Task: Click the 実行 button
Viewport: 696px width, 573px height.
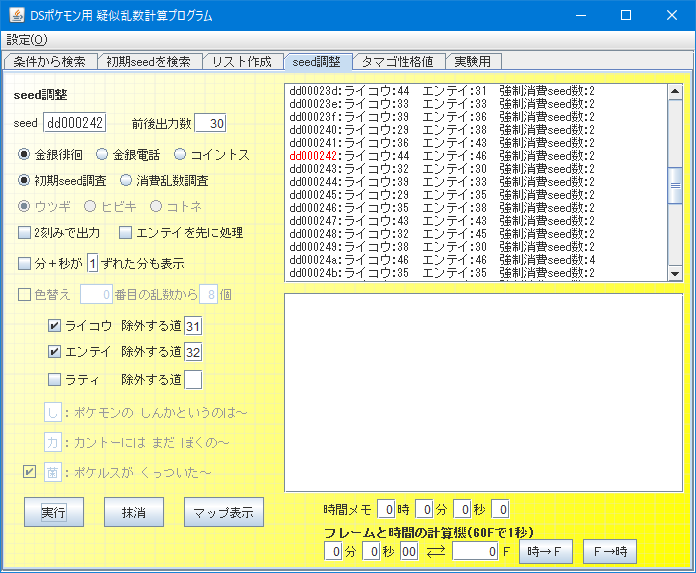Action: (54, 512)
